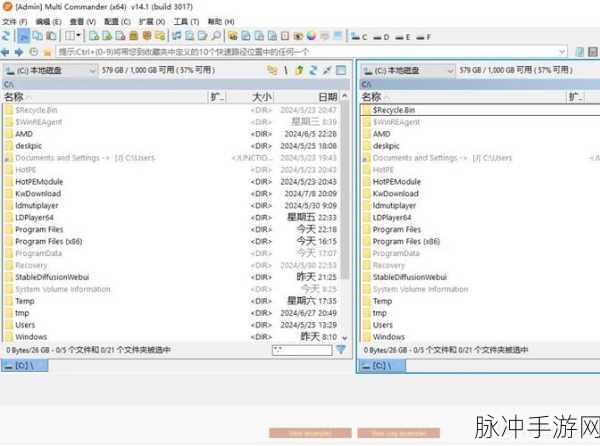Open the toolbar search magnifier tool
The width and height of the screenshot is (600, 446).
(x=216, y=36)
